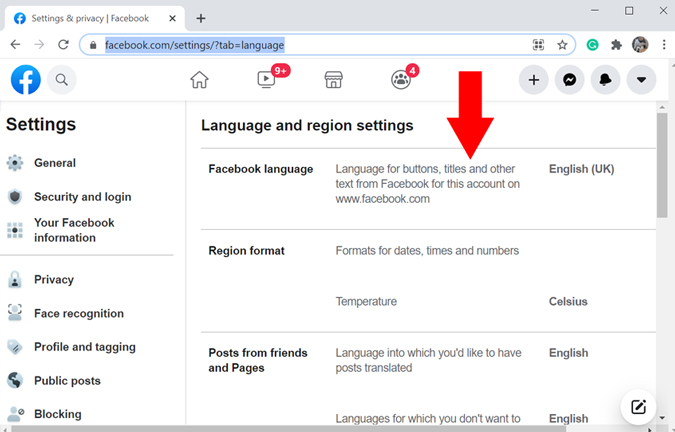Click the browser Back arrow

point(15,44)
